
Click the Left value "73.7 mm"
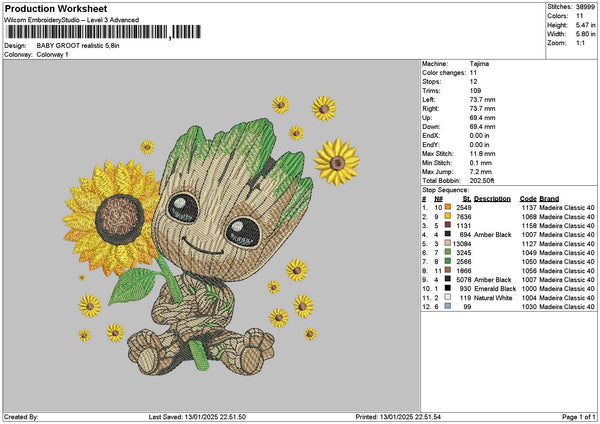483,99
